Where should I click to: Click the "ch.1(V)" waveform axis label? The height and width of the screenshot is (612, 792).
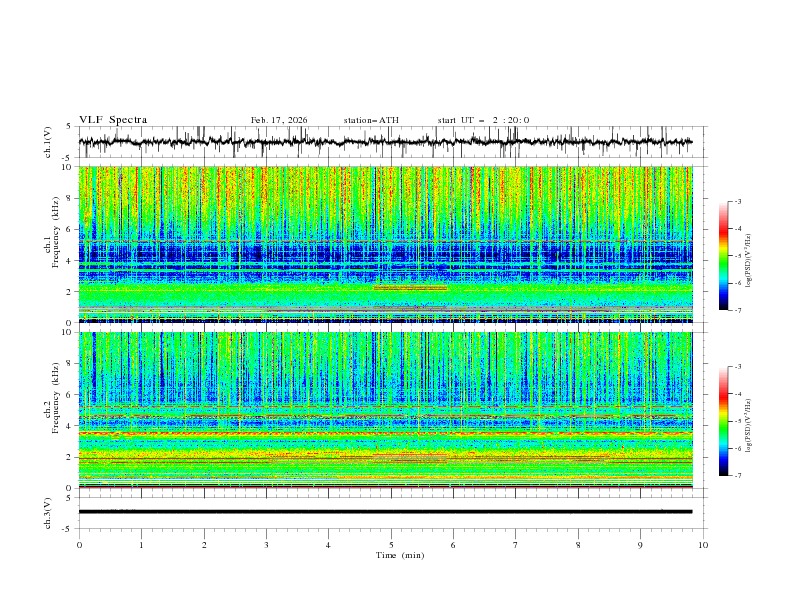click(x=48, y=142)
